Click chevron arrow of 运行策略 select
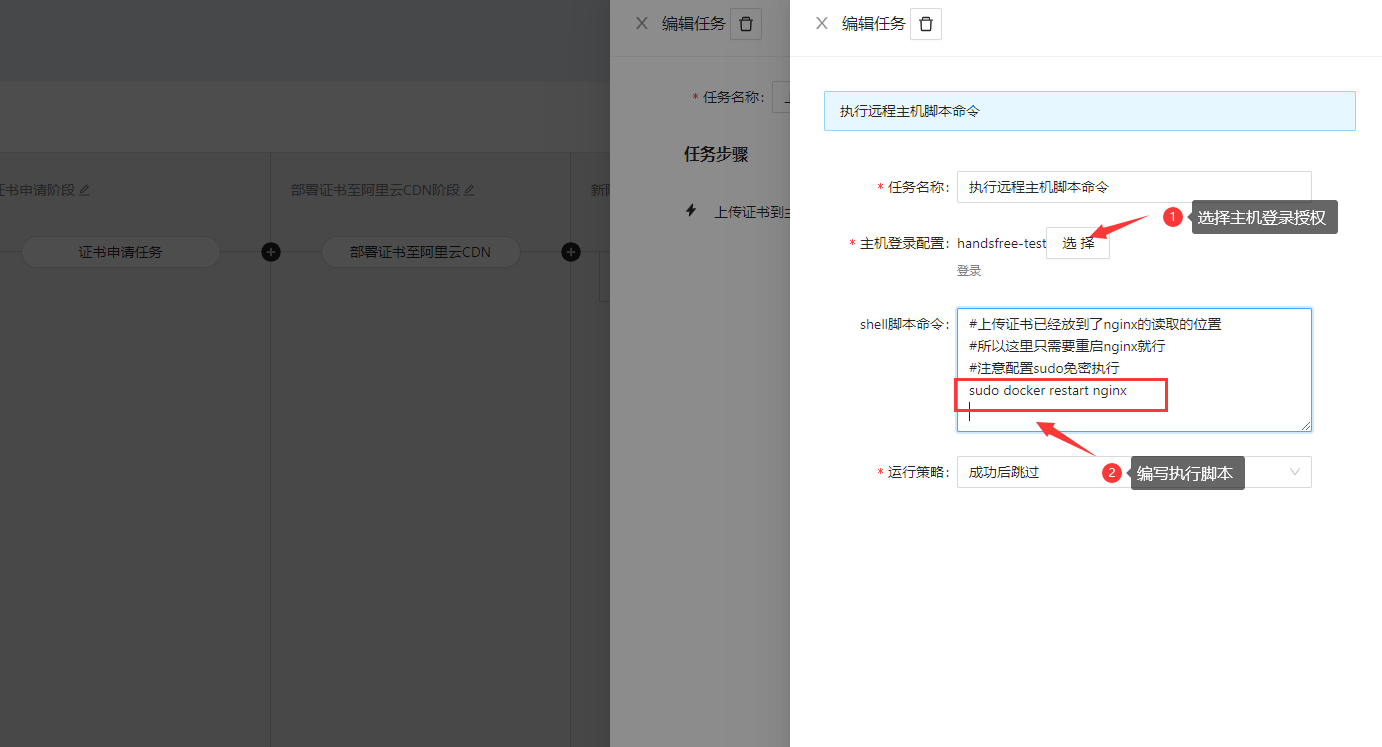The width and height of the screenshot is (1382, 747). tap(1295, 472)
